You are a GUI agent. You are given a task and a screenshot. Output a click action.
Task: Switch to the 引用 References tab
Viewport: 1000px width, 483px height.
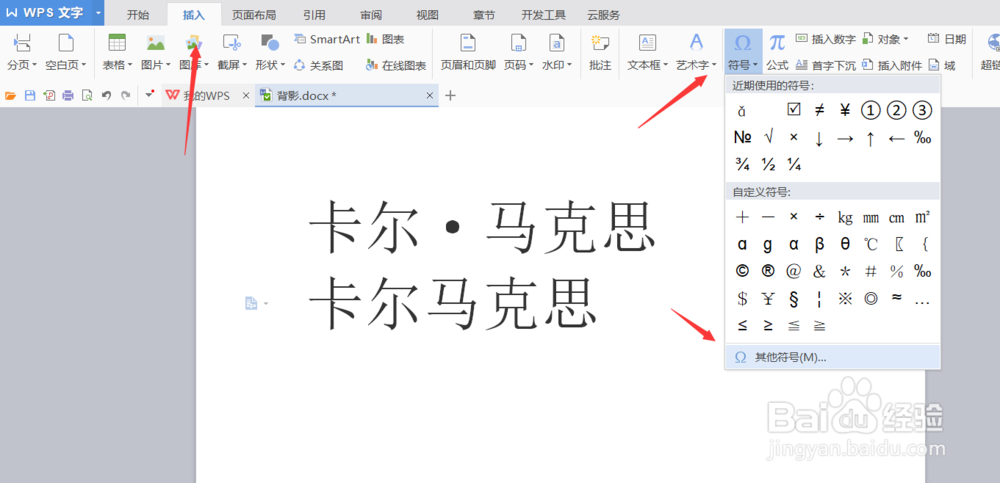pyautogui.click(x=314, y=15)
